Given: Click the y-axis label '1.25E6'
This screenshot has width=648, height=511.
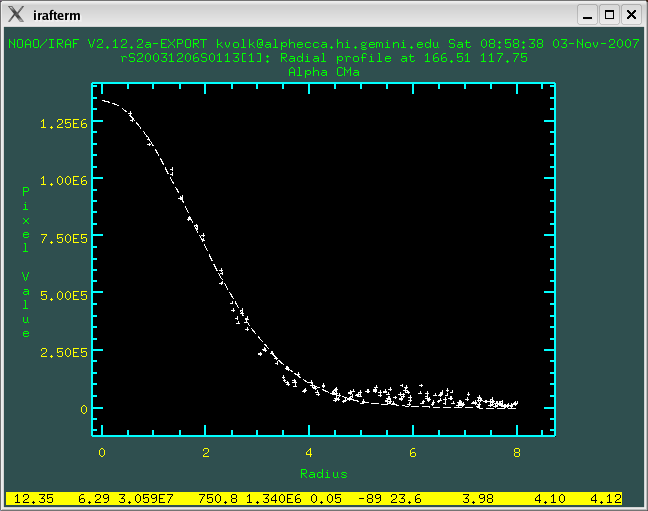Looking at the screenshot, I should 64,124.
